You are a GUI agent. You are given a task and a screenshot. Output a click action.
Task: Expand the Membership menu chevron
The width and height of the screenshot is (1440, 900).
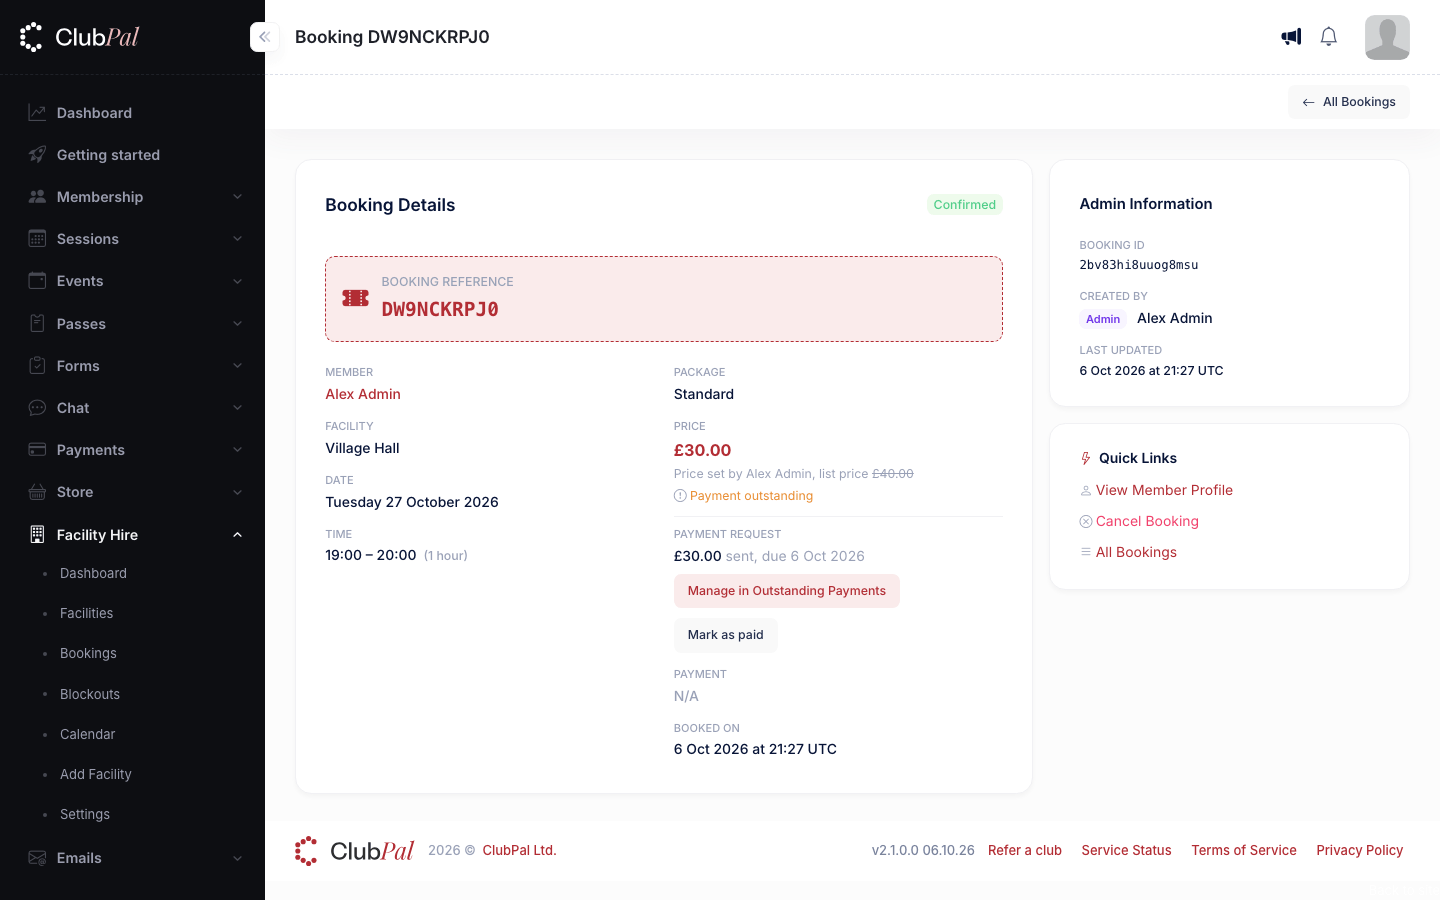point(238,197)
